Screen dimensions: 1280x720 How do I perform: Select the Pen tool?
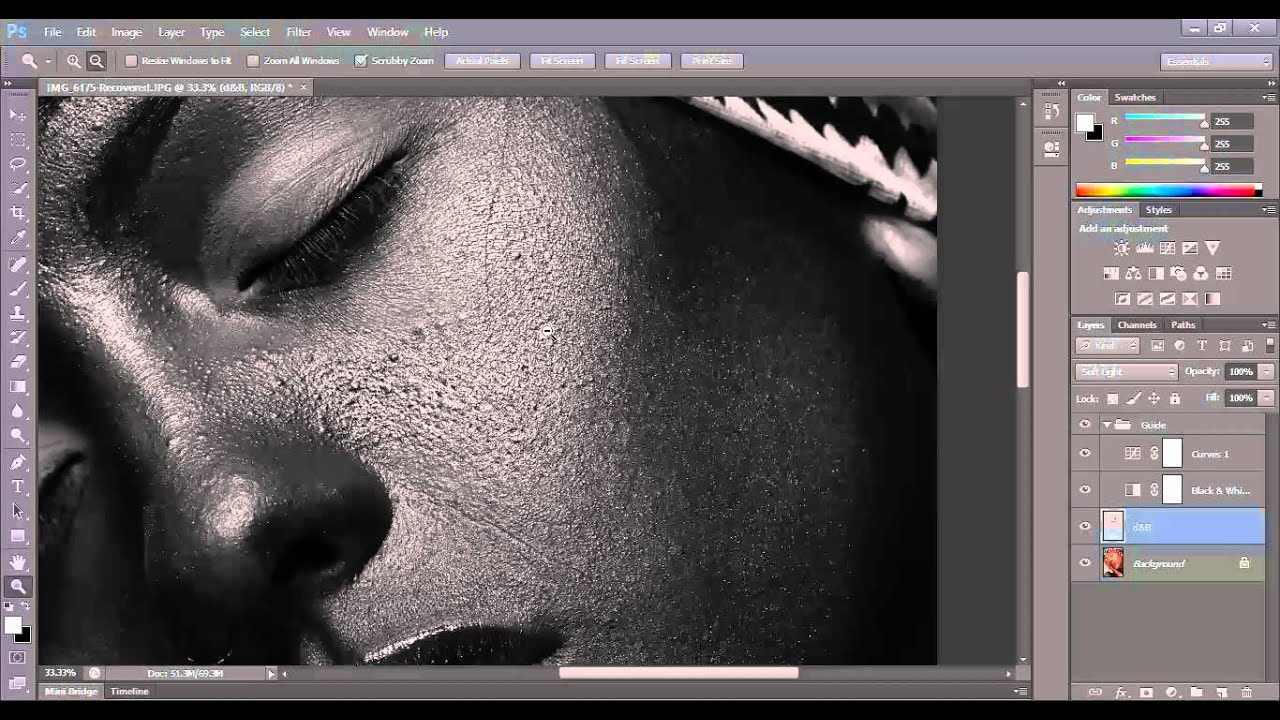tap(18, 462)
